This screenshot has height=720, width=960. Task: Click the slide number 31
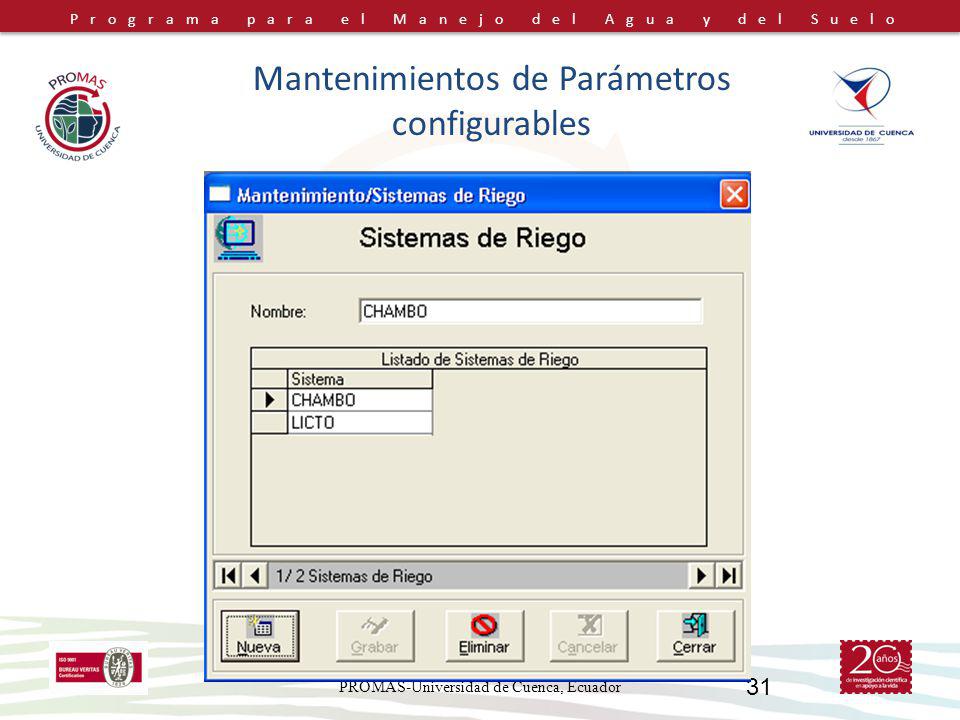[758, 687]
